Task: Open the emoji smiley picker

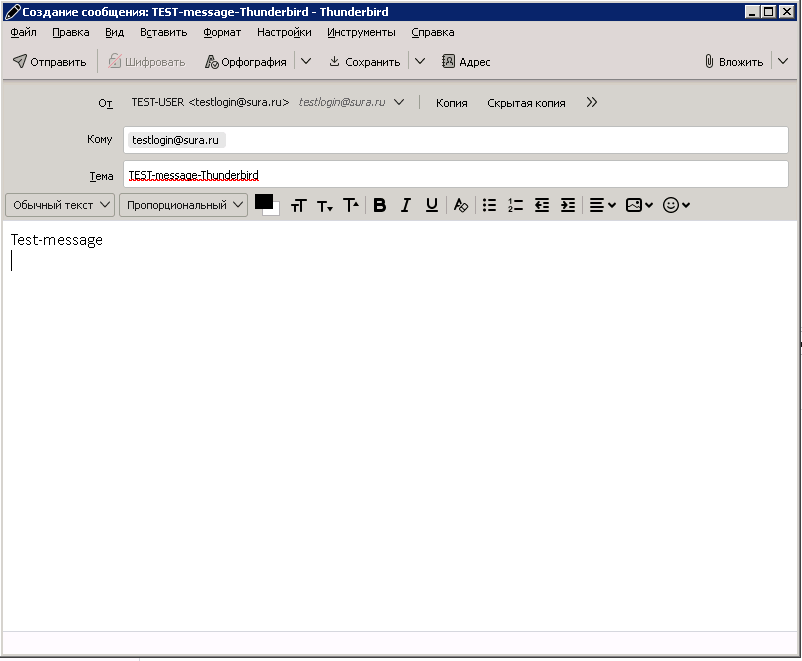Action: 677,205
